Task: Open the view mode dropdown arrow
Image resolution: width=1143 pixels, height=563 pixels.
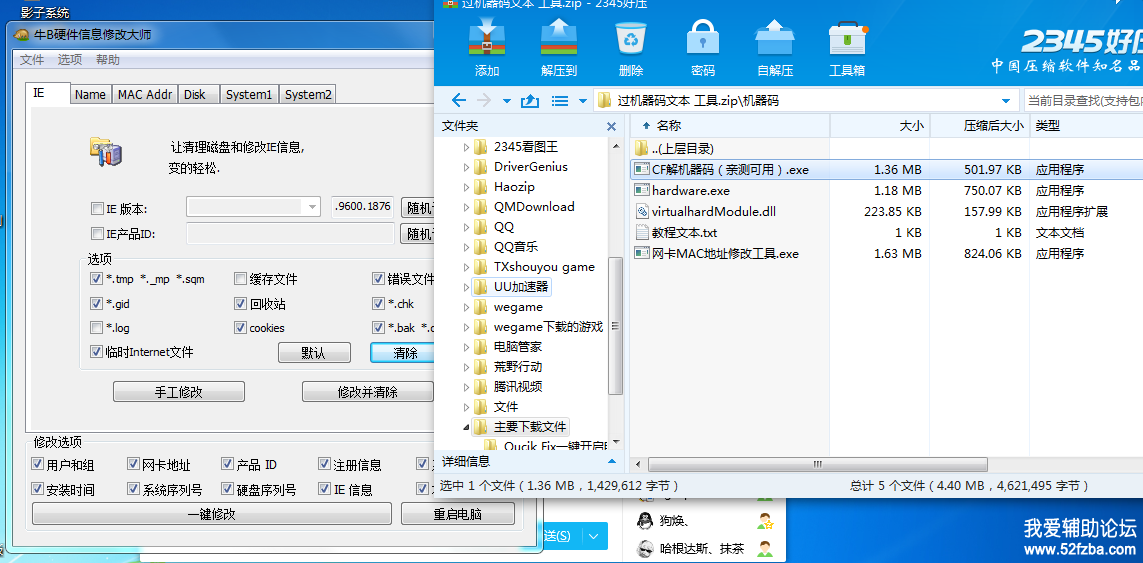Action: click(x=582, y=101)
